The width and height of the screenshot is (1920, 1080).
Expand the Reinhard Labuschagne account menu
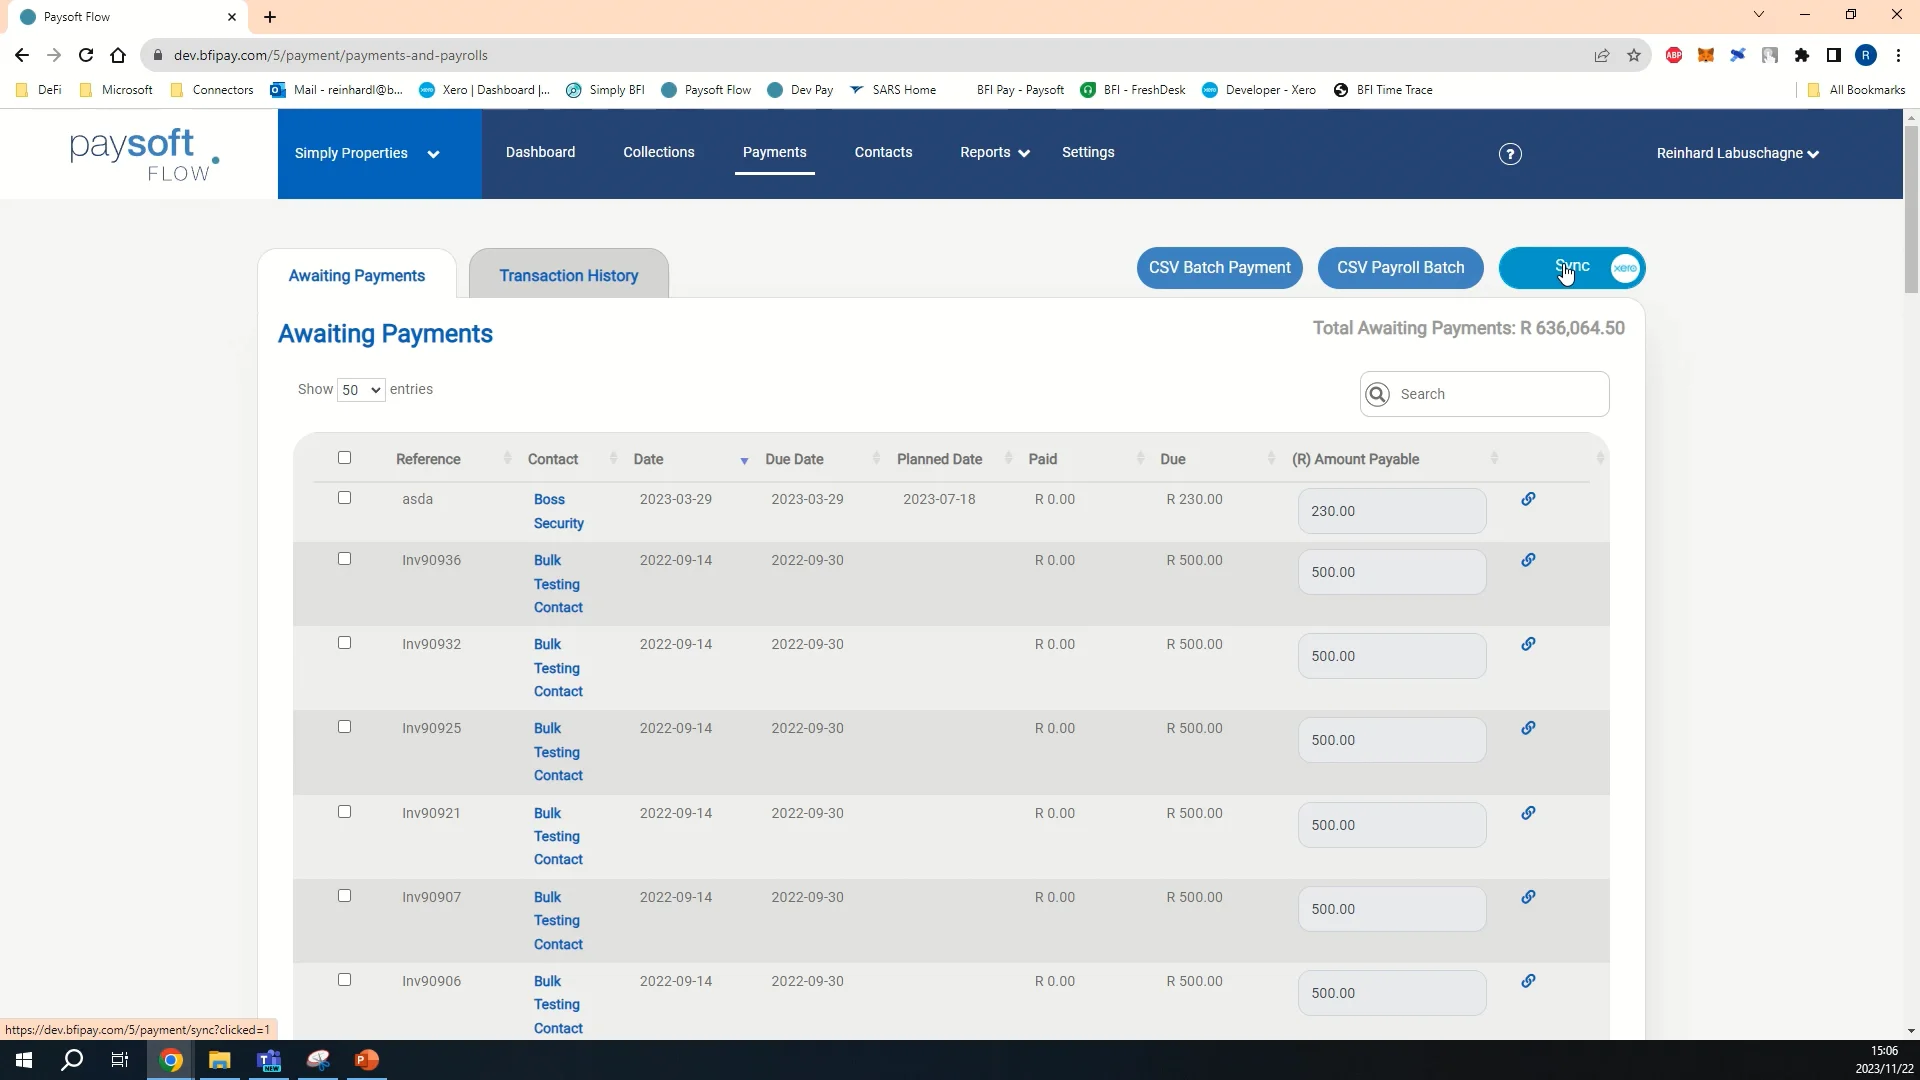(1736, 153)
